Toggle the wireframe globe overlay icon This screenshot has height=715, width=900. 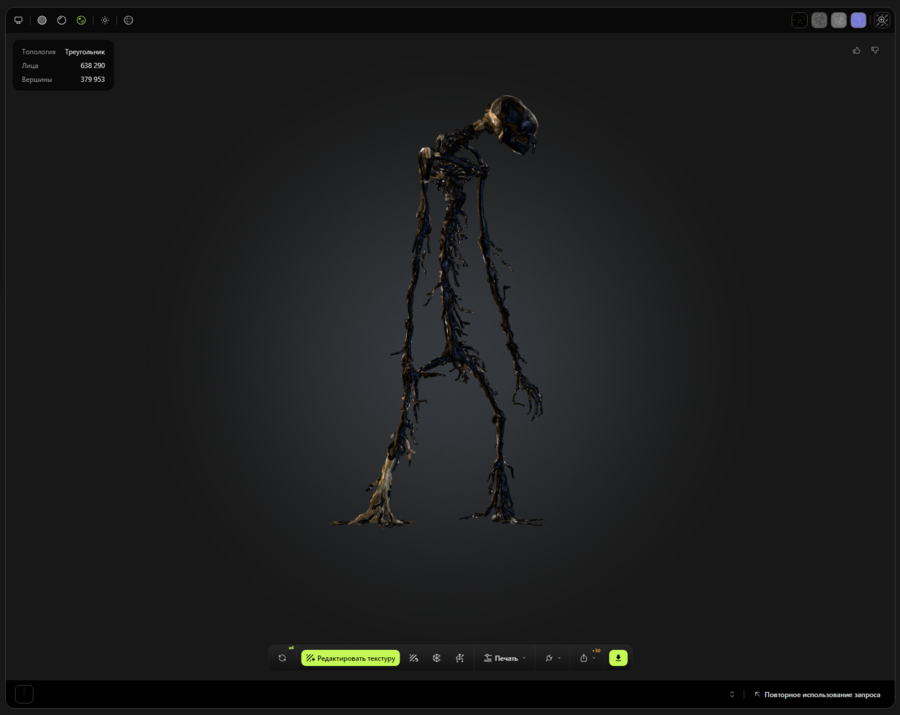(x=129, y=20)
